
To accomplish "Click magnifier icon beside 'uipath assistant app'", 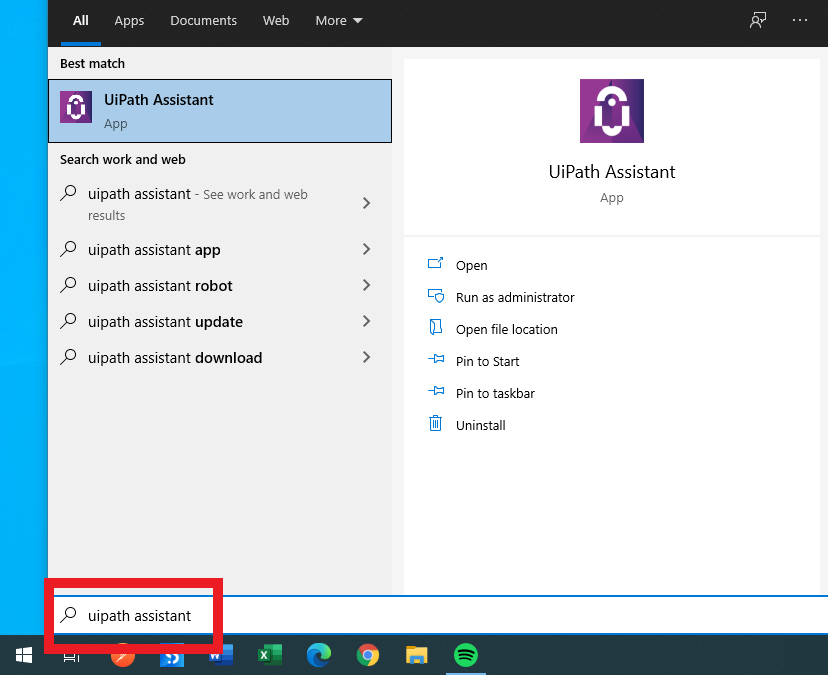I will coord(68,249).
